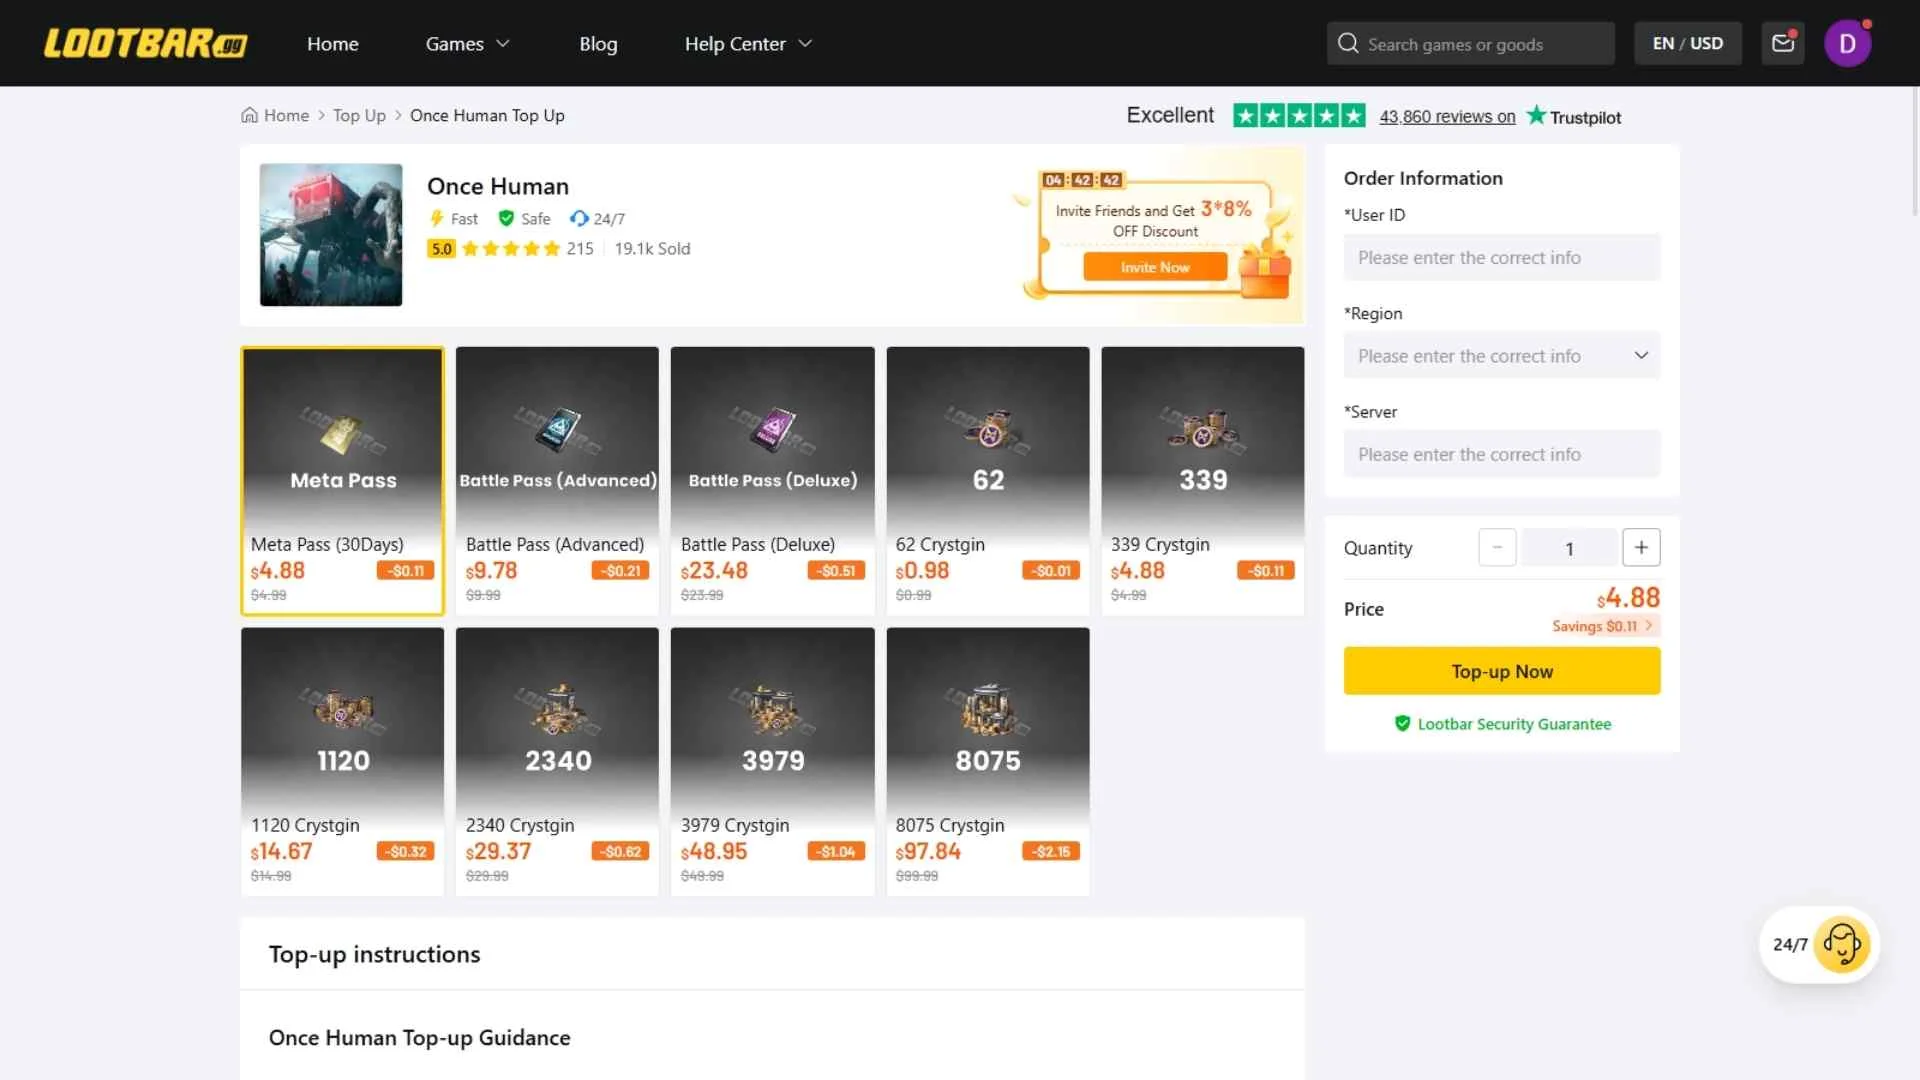1920x1080 pixels.
Task: Click the quantity value field
Action: tap(1568, 547)
